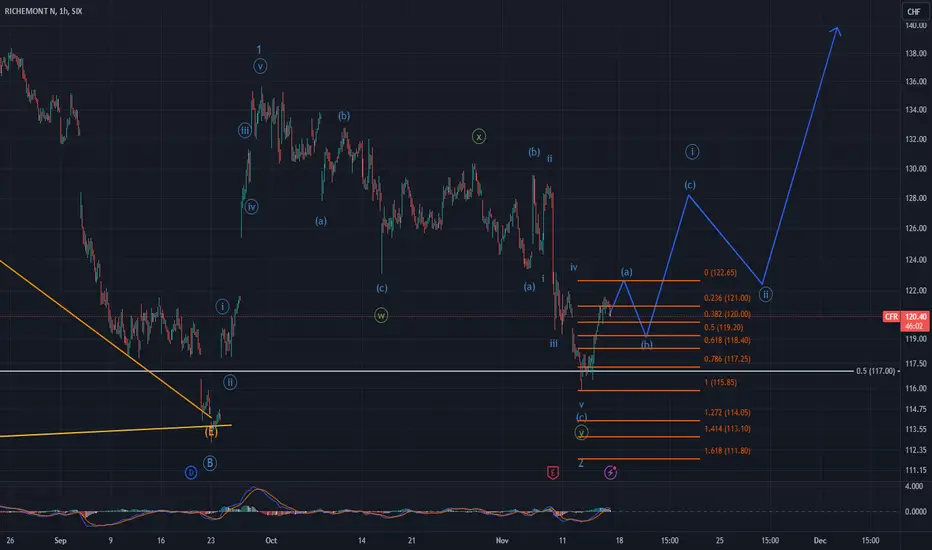Click the 126.00 price axis value
Viewport: 932px width, 550px height.
point(915,228)
